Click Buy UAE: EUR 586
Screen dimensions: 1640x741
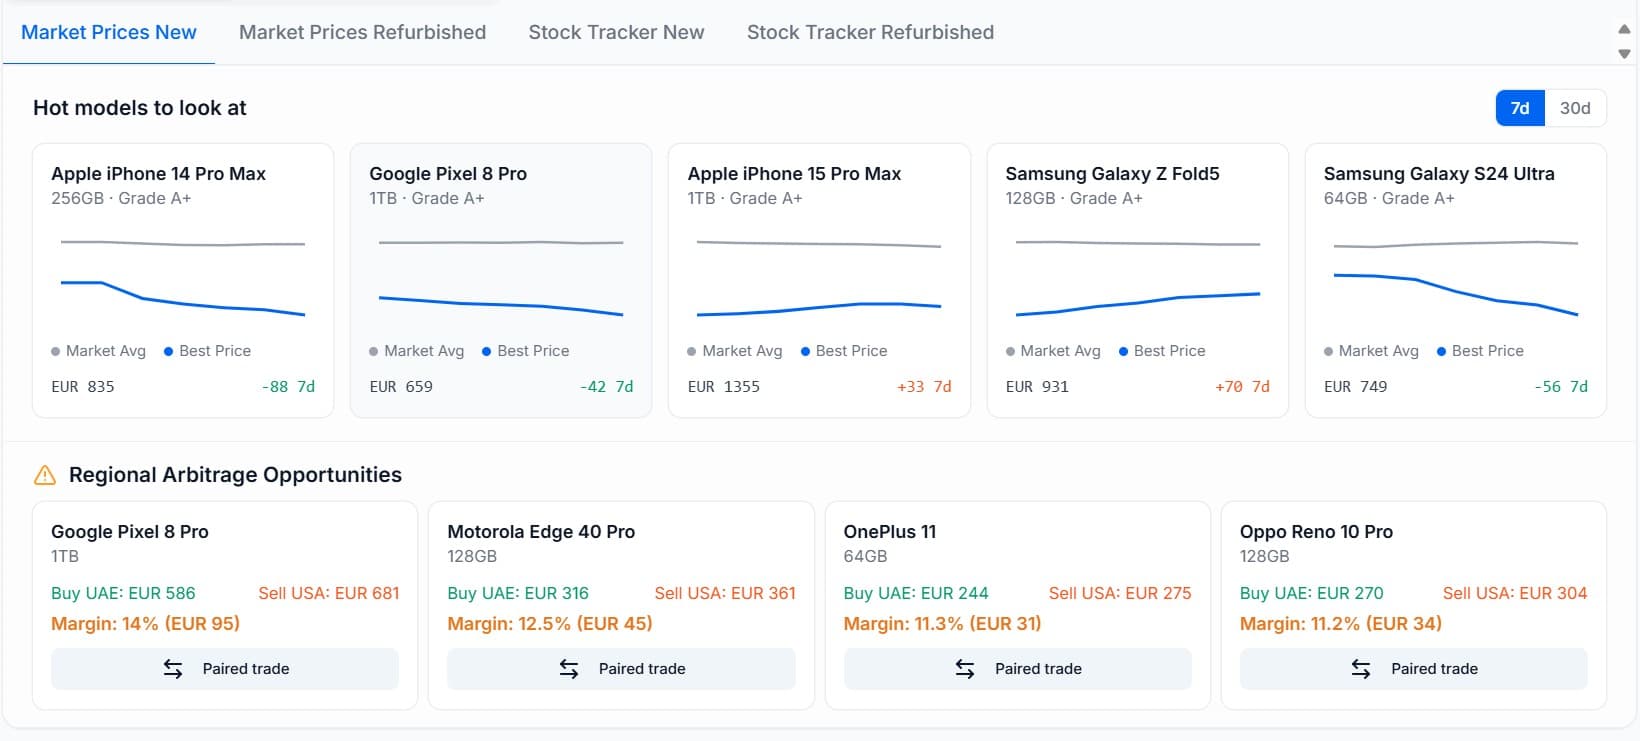click(123, 593)
